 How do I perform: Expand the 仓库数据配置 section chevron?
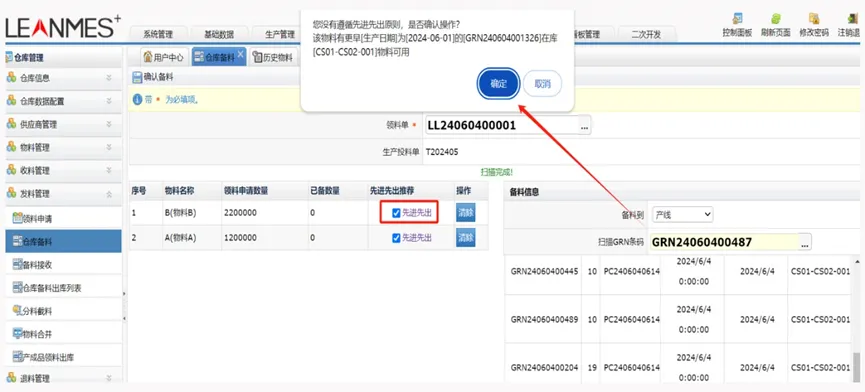[109, 101]
